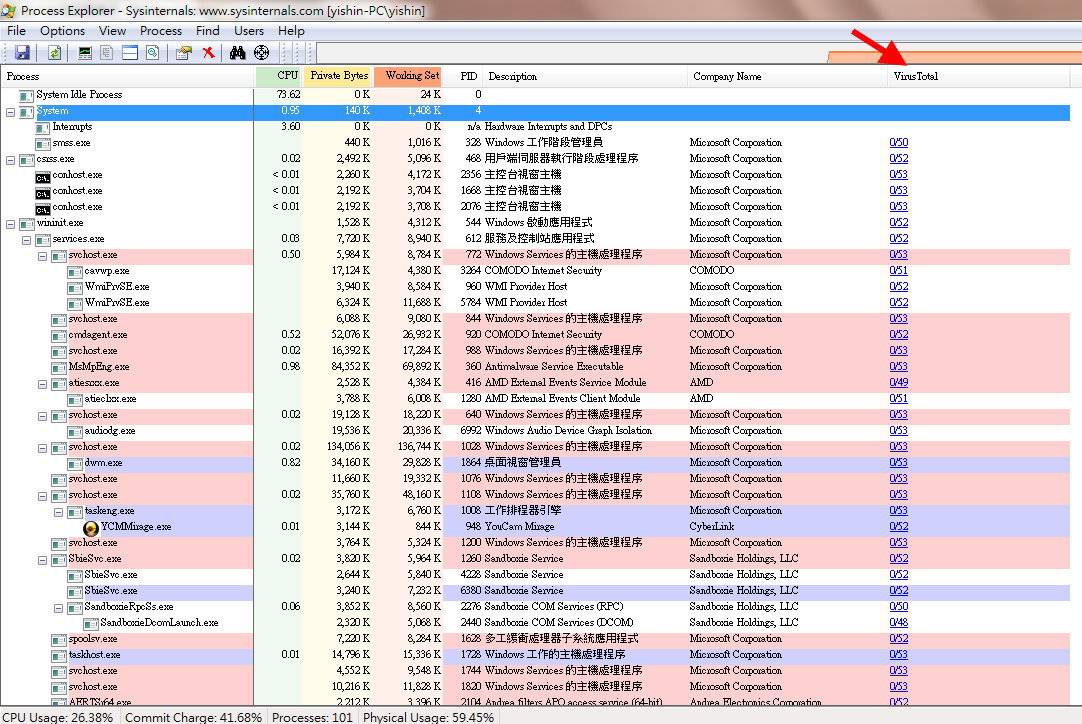Toggle process tree view icon
Image resolution: width=1082 pixels, height=724 pixels.
(106, 52)
